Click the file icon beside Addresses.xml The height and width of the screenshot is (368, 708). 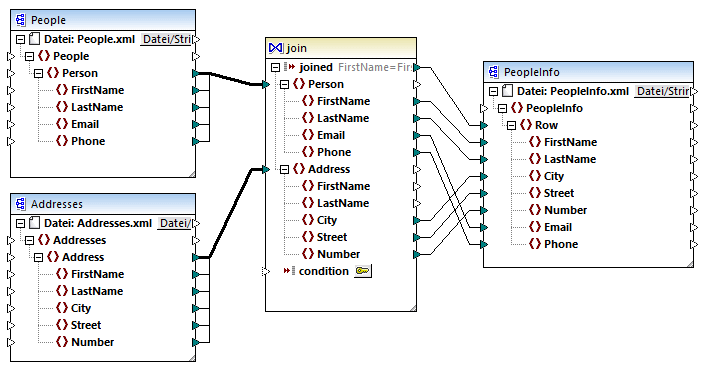(x=34, y=223)
